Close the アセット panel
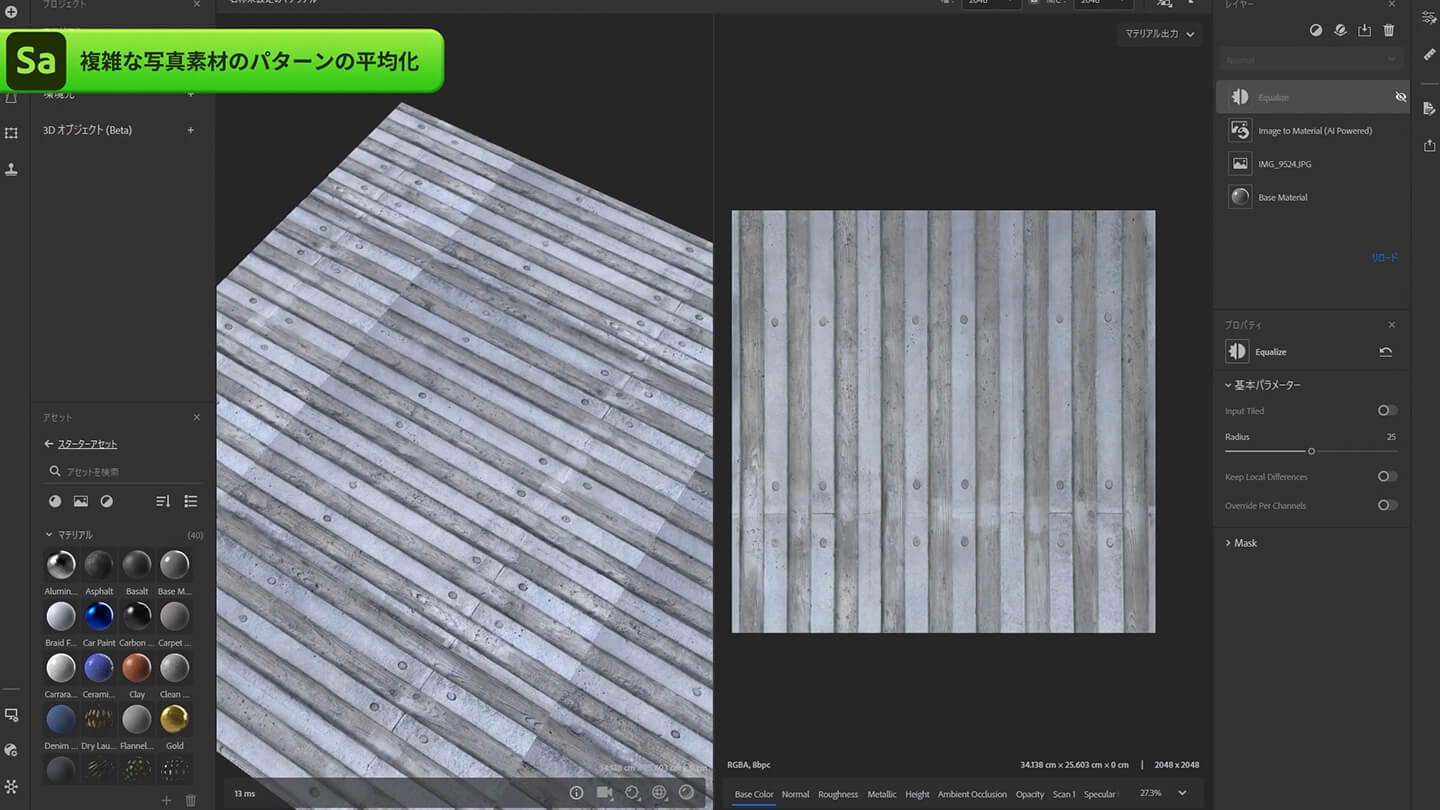The height and width of the screenshot is (810, 1440). point(196,417)
